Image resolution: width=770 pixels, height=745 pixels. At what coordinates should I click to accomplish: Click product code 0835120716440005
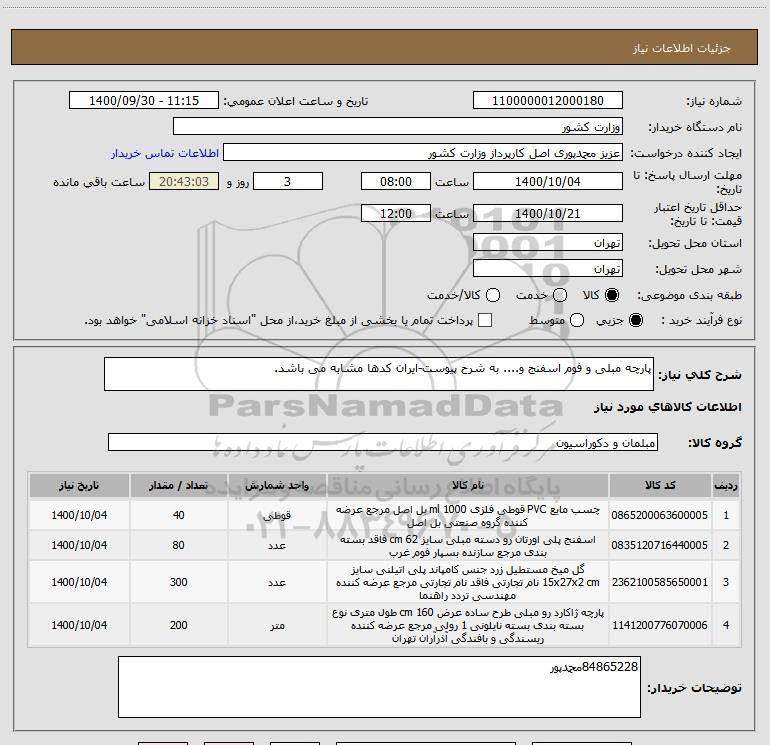pos(660,545)
